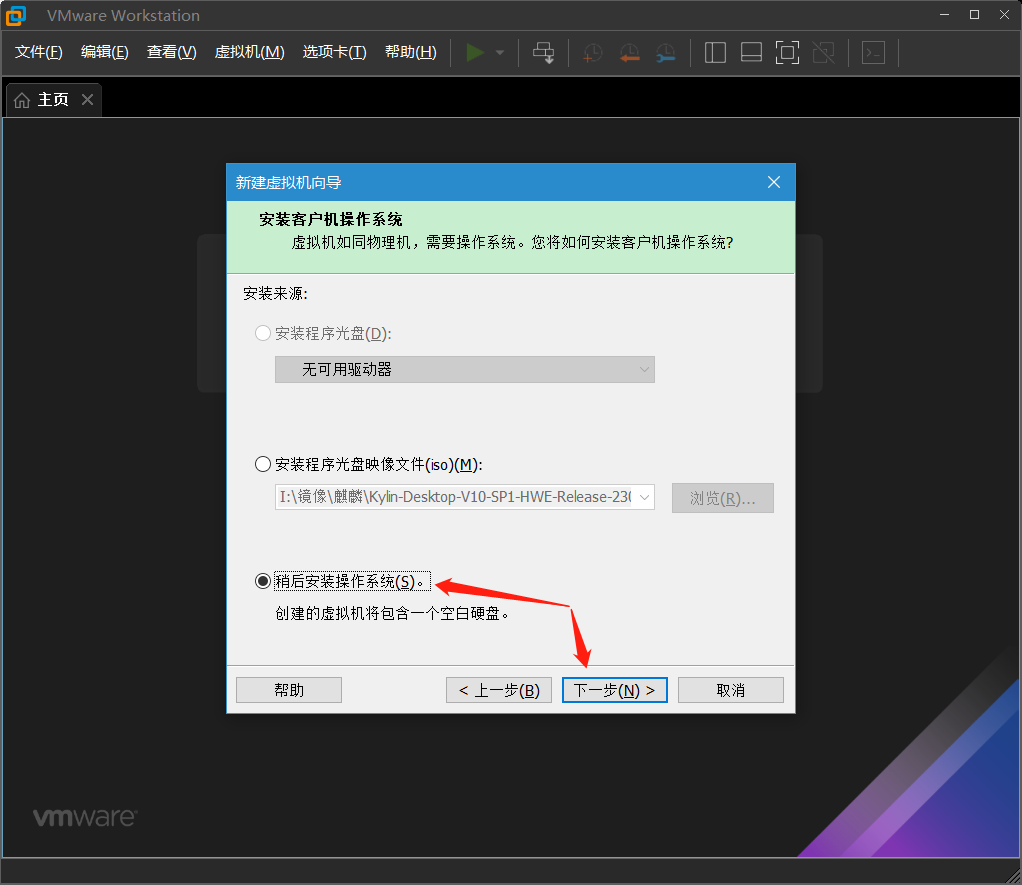Close the 新建虚拟机向导 dialog
The height and width of the screenshot is (885, 1022).
click(x=774, y=182)
